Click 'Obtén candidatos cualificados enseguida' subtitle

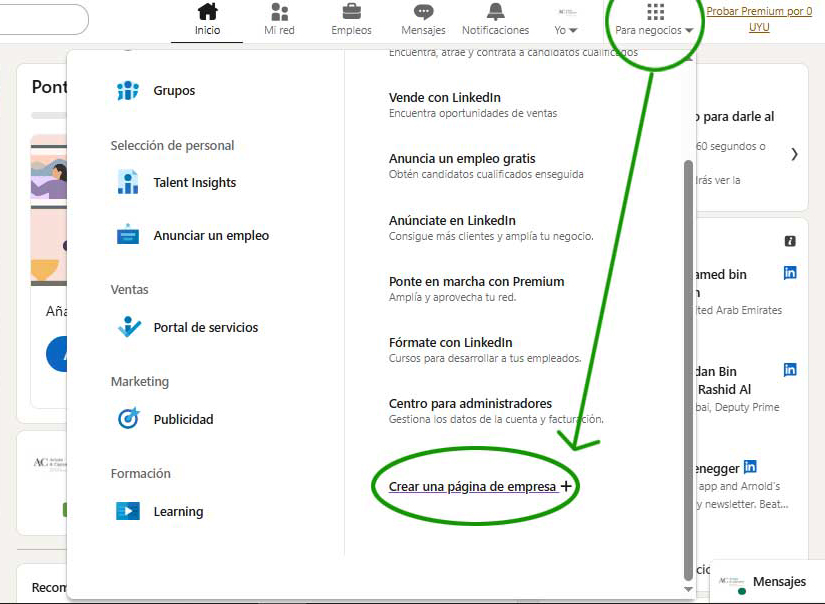pyautogui.click(x=486, y=174)
